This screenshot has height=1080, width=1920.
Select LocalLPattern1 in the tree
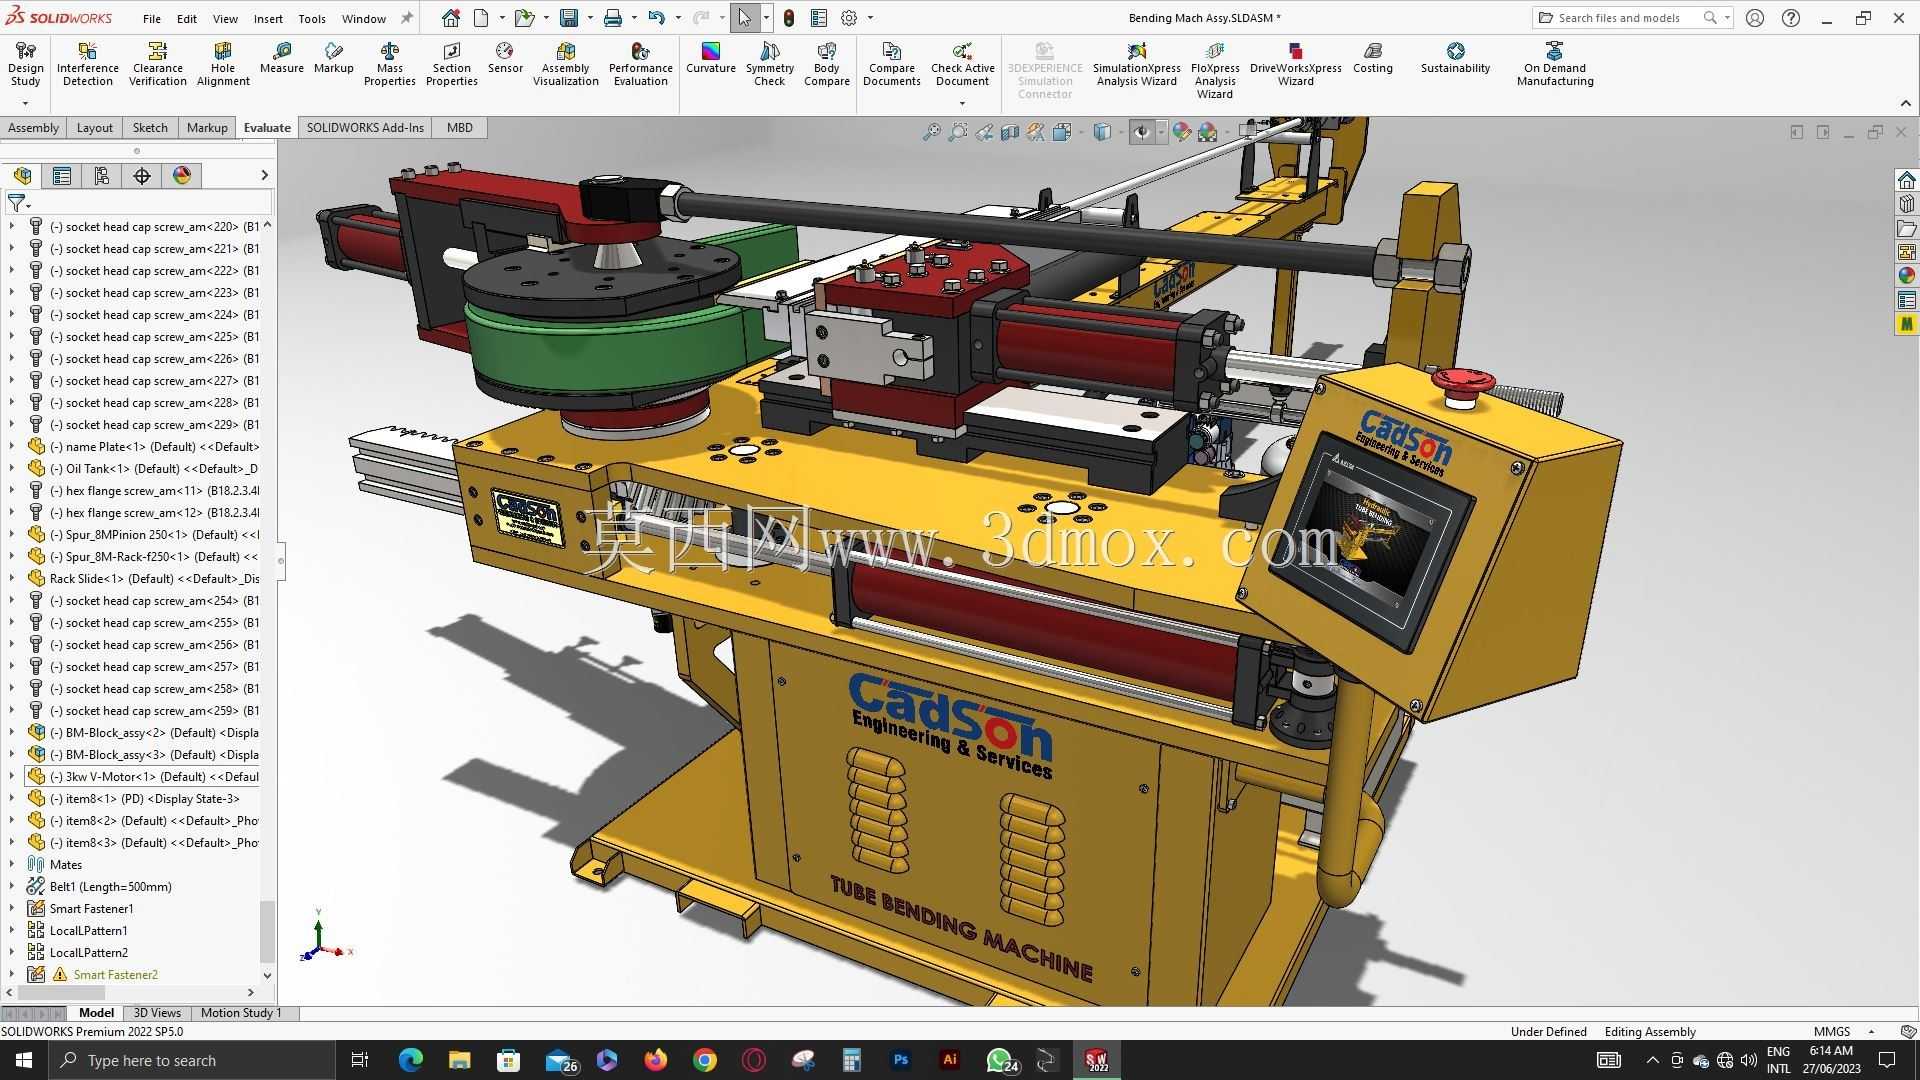click(89, 931)
